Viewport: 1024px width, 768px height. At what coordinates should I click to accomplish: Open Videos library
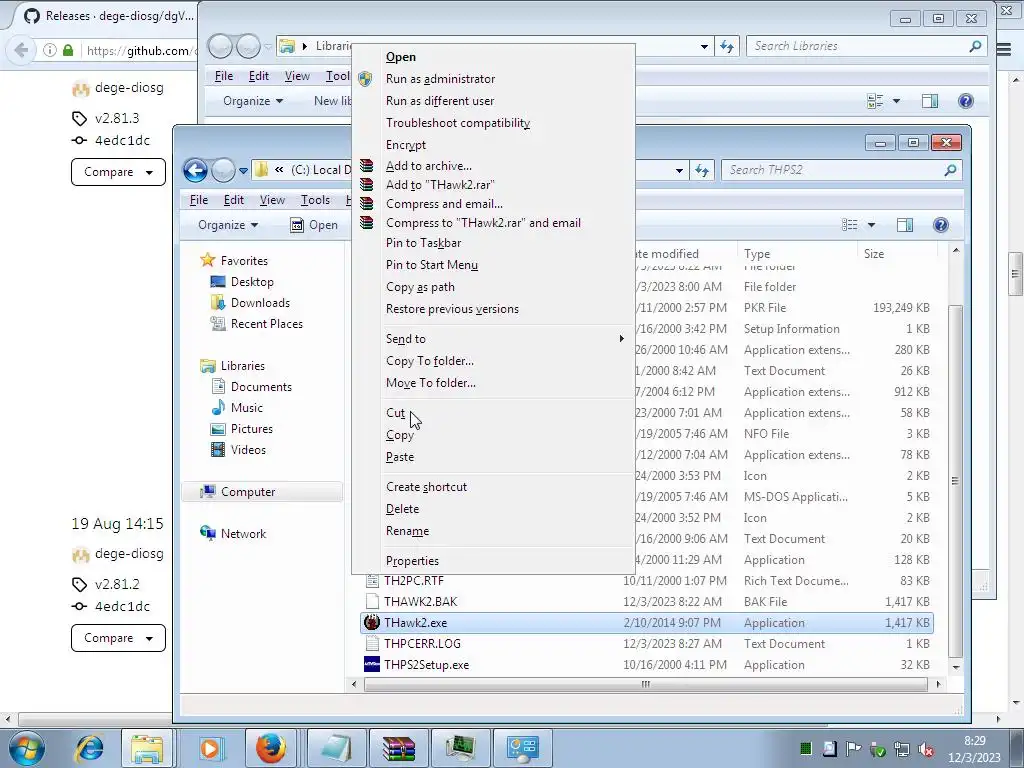[x=248, y=450]
